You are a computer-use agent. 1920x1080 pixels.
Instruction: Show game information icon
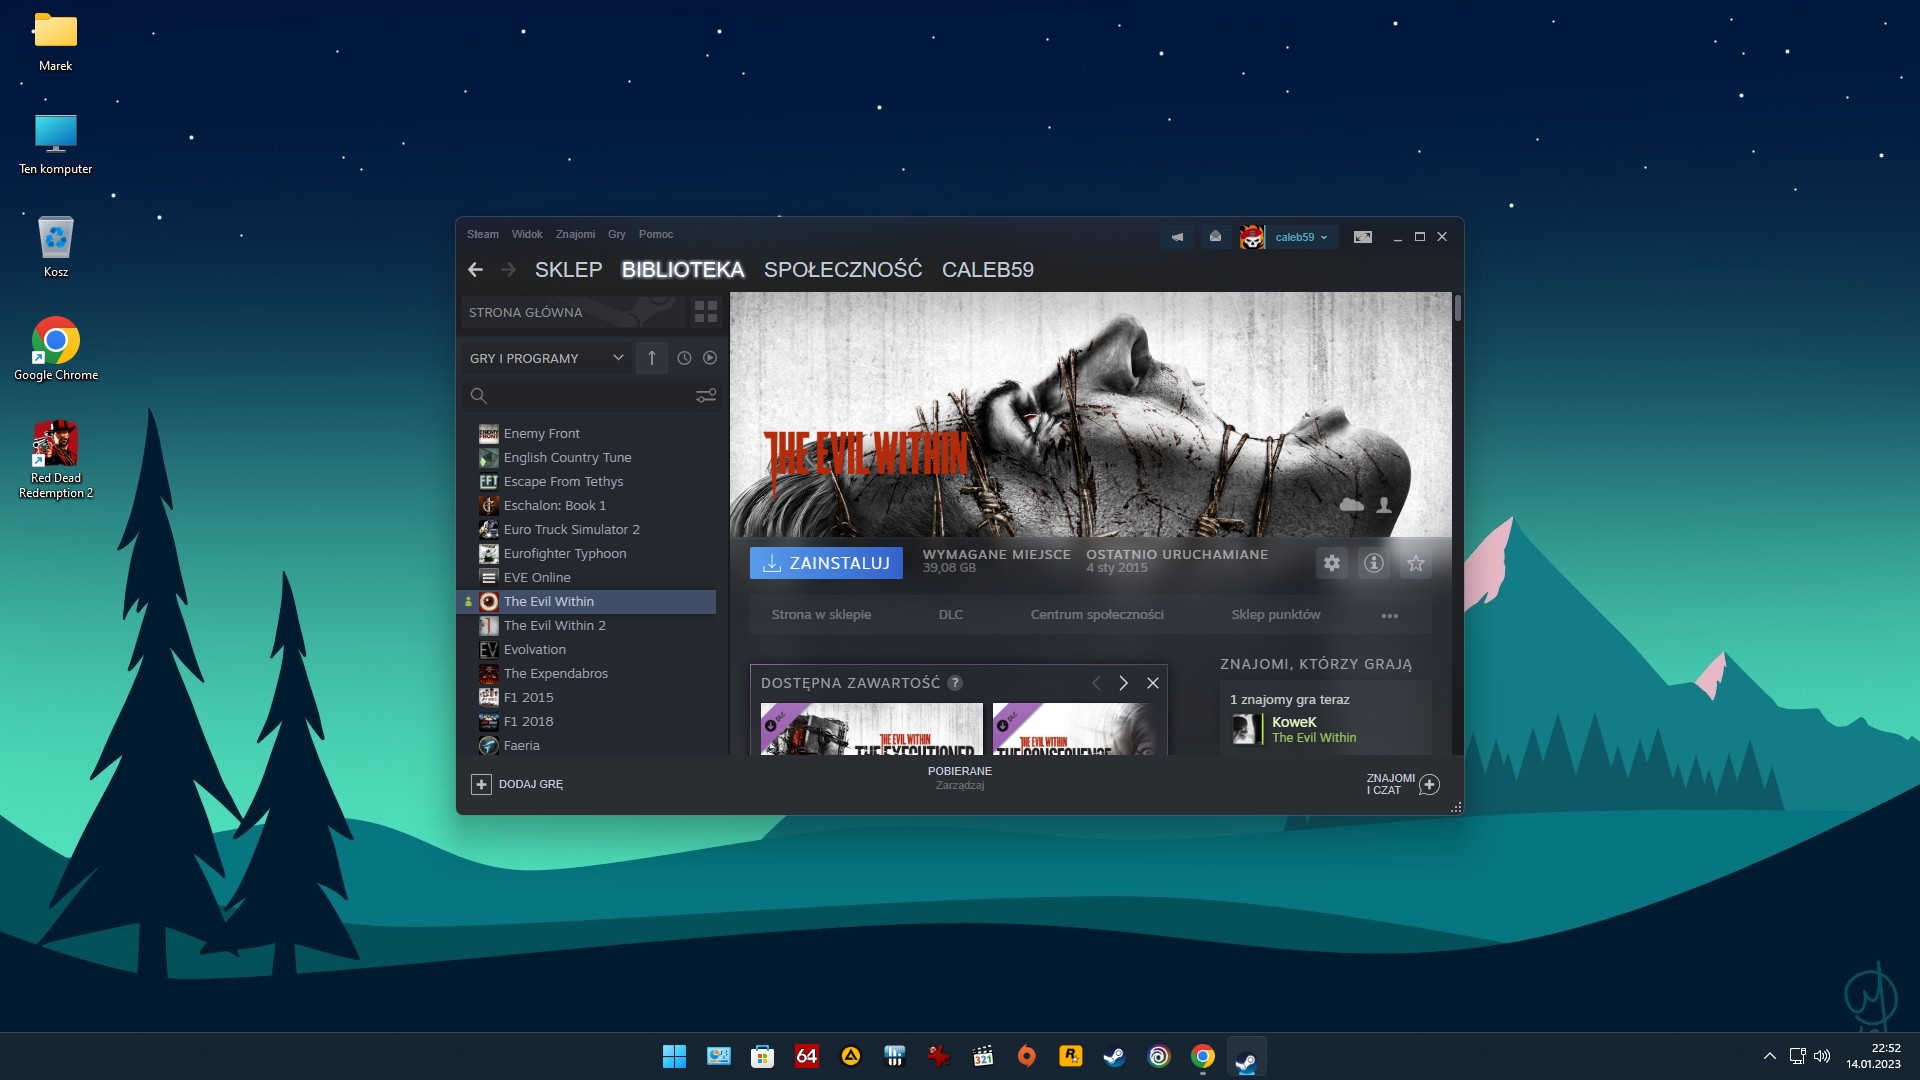click(x=1374, y=563)
